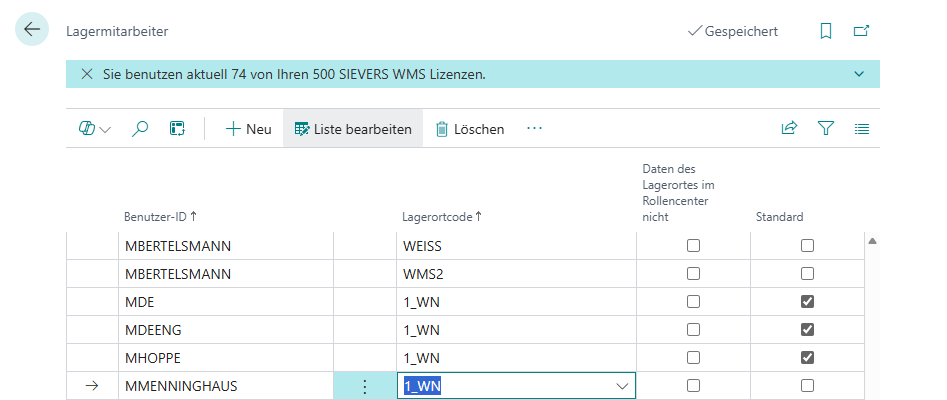Open page in new window icon

(860, 31)
